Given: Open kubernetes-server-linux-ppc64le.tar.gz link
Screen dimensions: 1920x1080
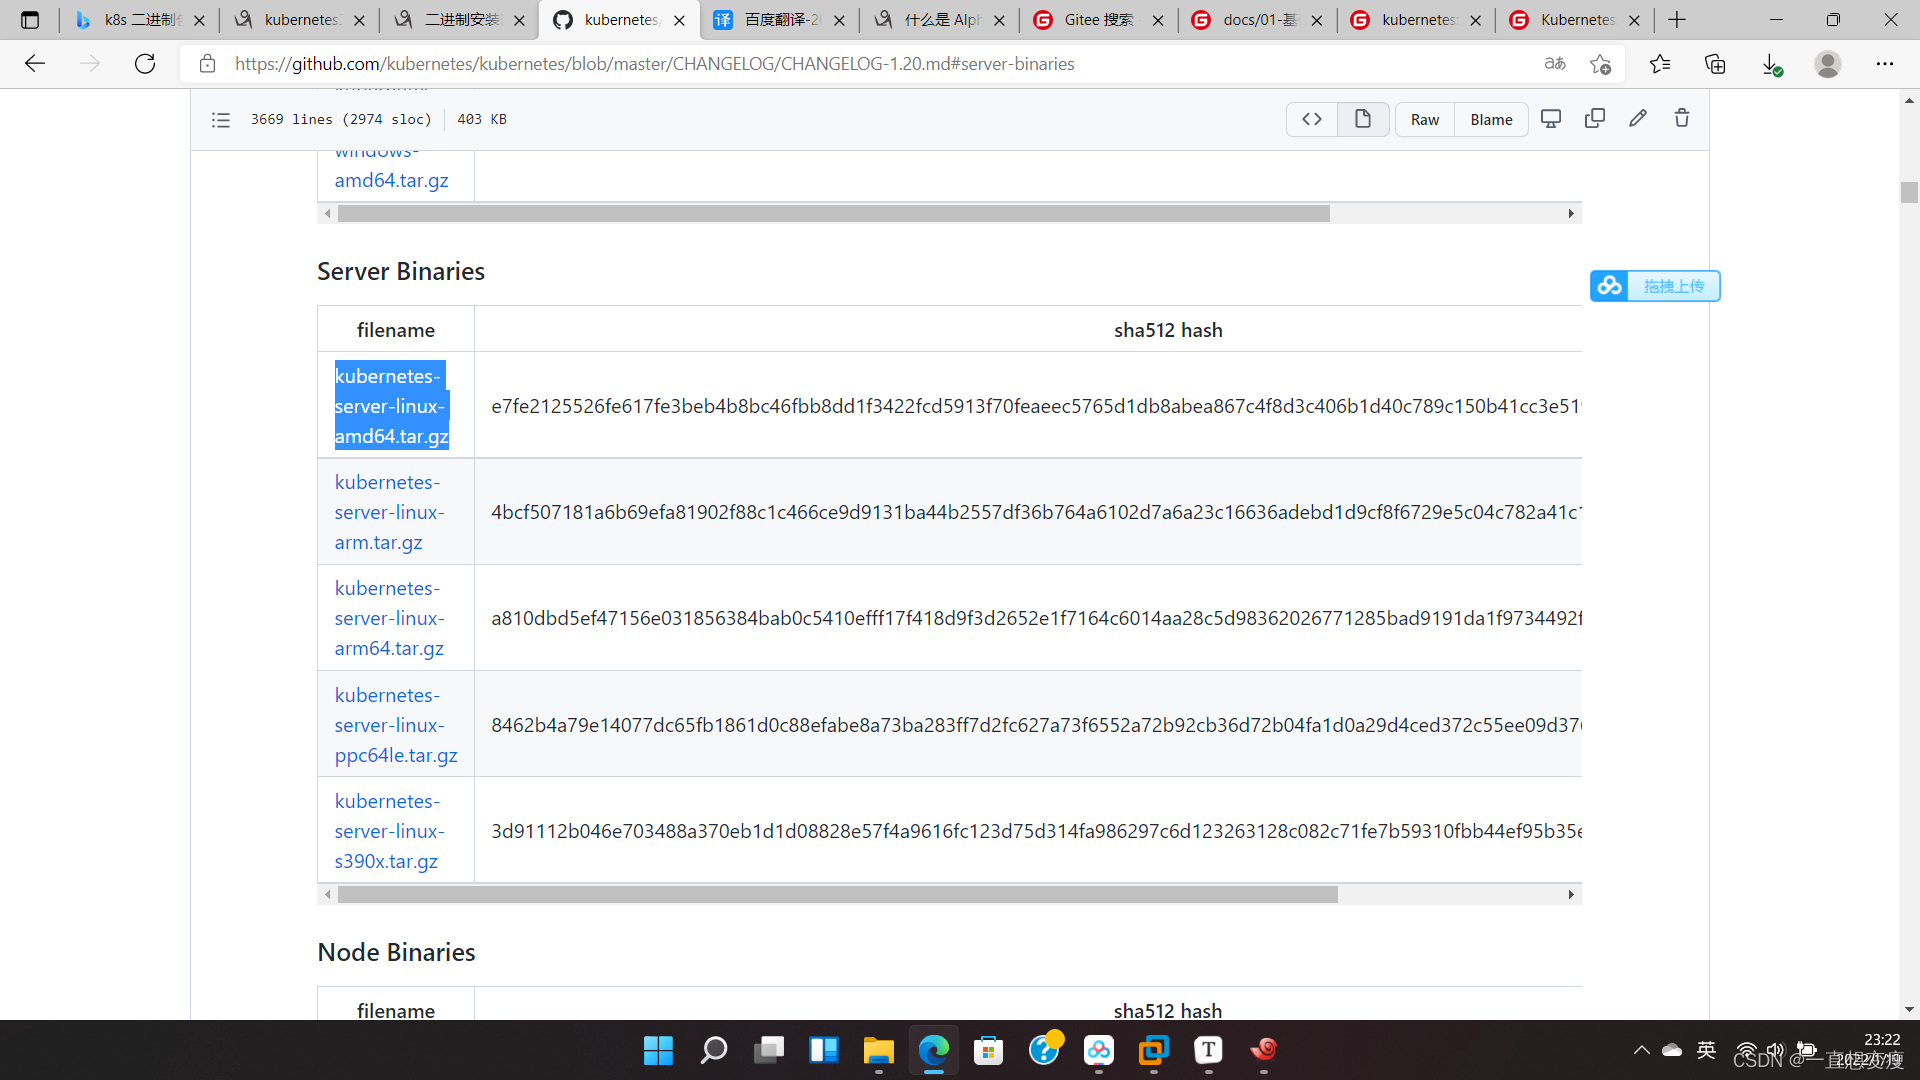Looking at the screenshot, I should pos(395,725).
